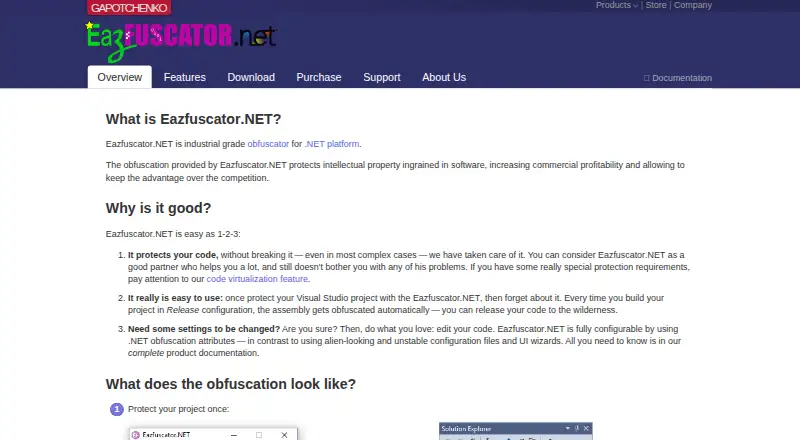The height and width of the screenshot is (440, 800).
Task: Open the Documentation link
Action: point(678,78)
